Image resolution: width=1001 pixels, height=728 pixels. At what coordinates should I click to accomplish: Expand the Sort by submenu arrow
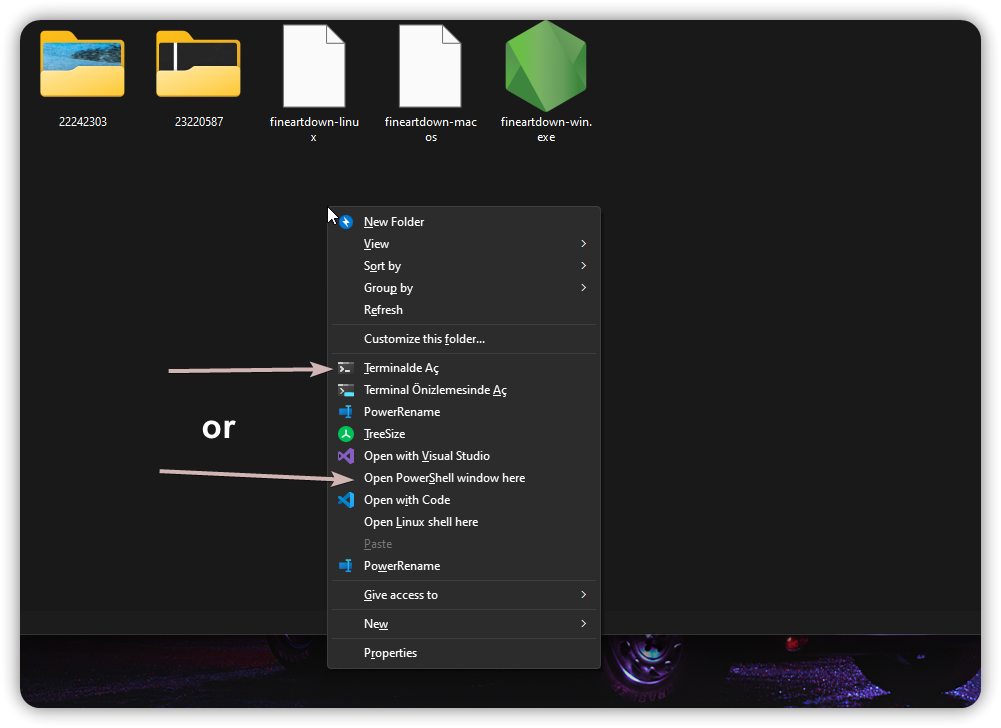tap(583, 266)
